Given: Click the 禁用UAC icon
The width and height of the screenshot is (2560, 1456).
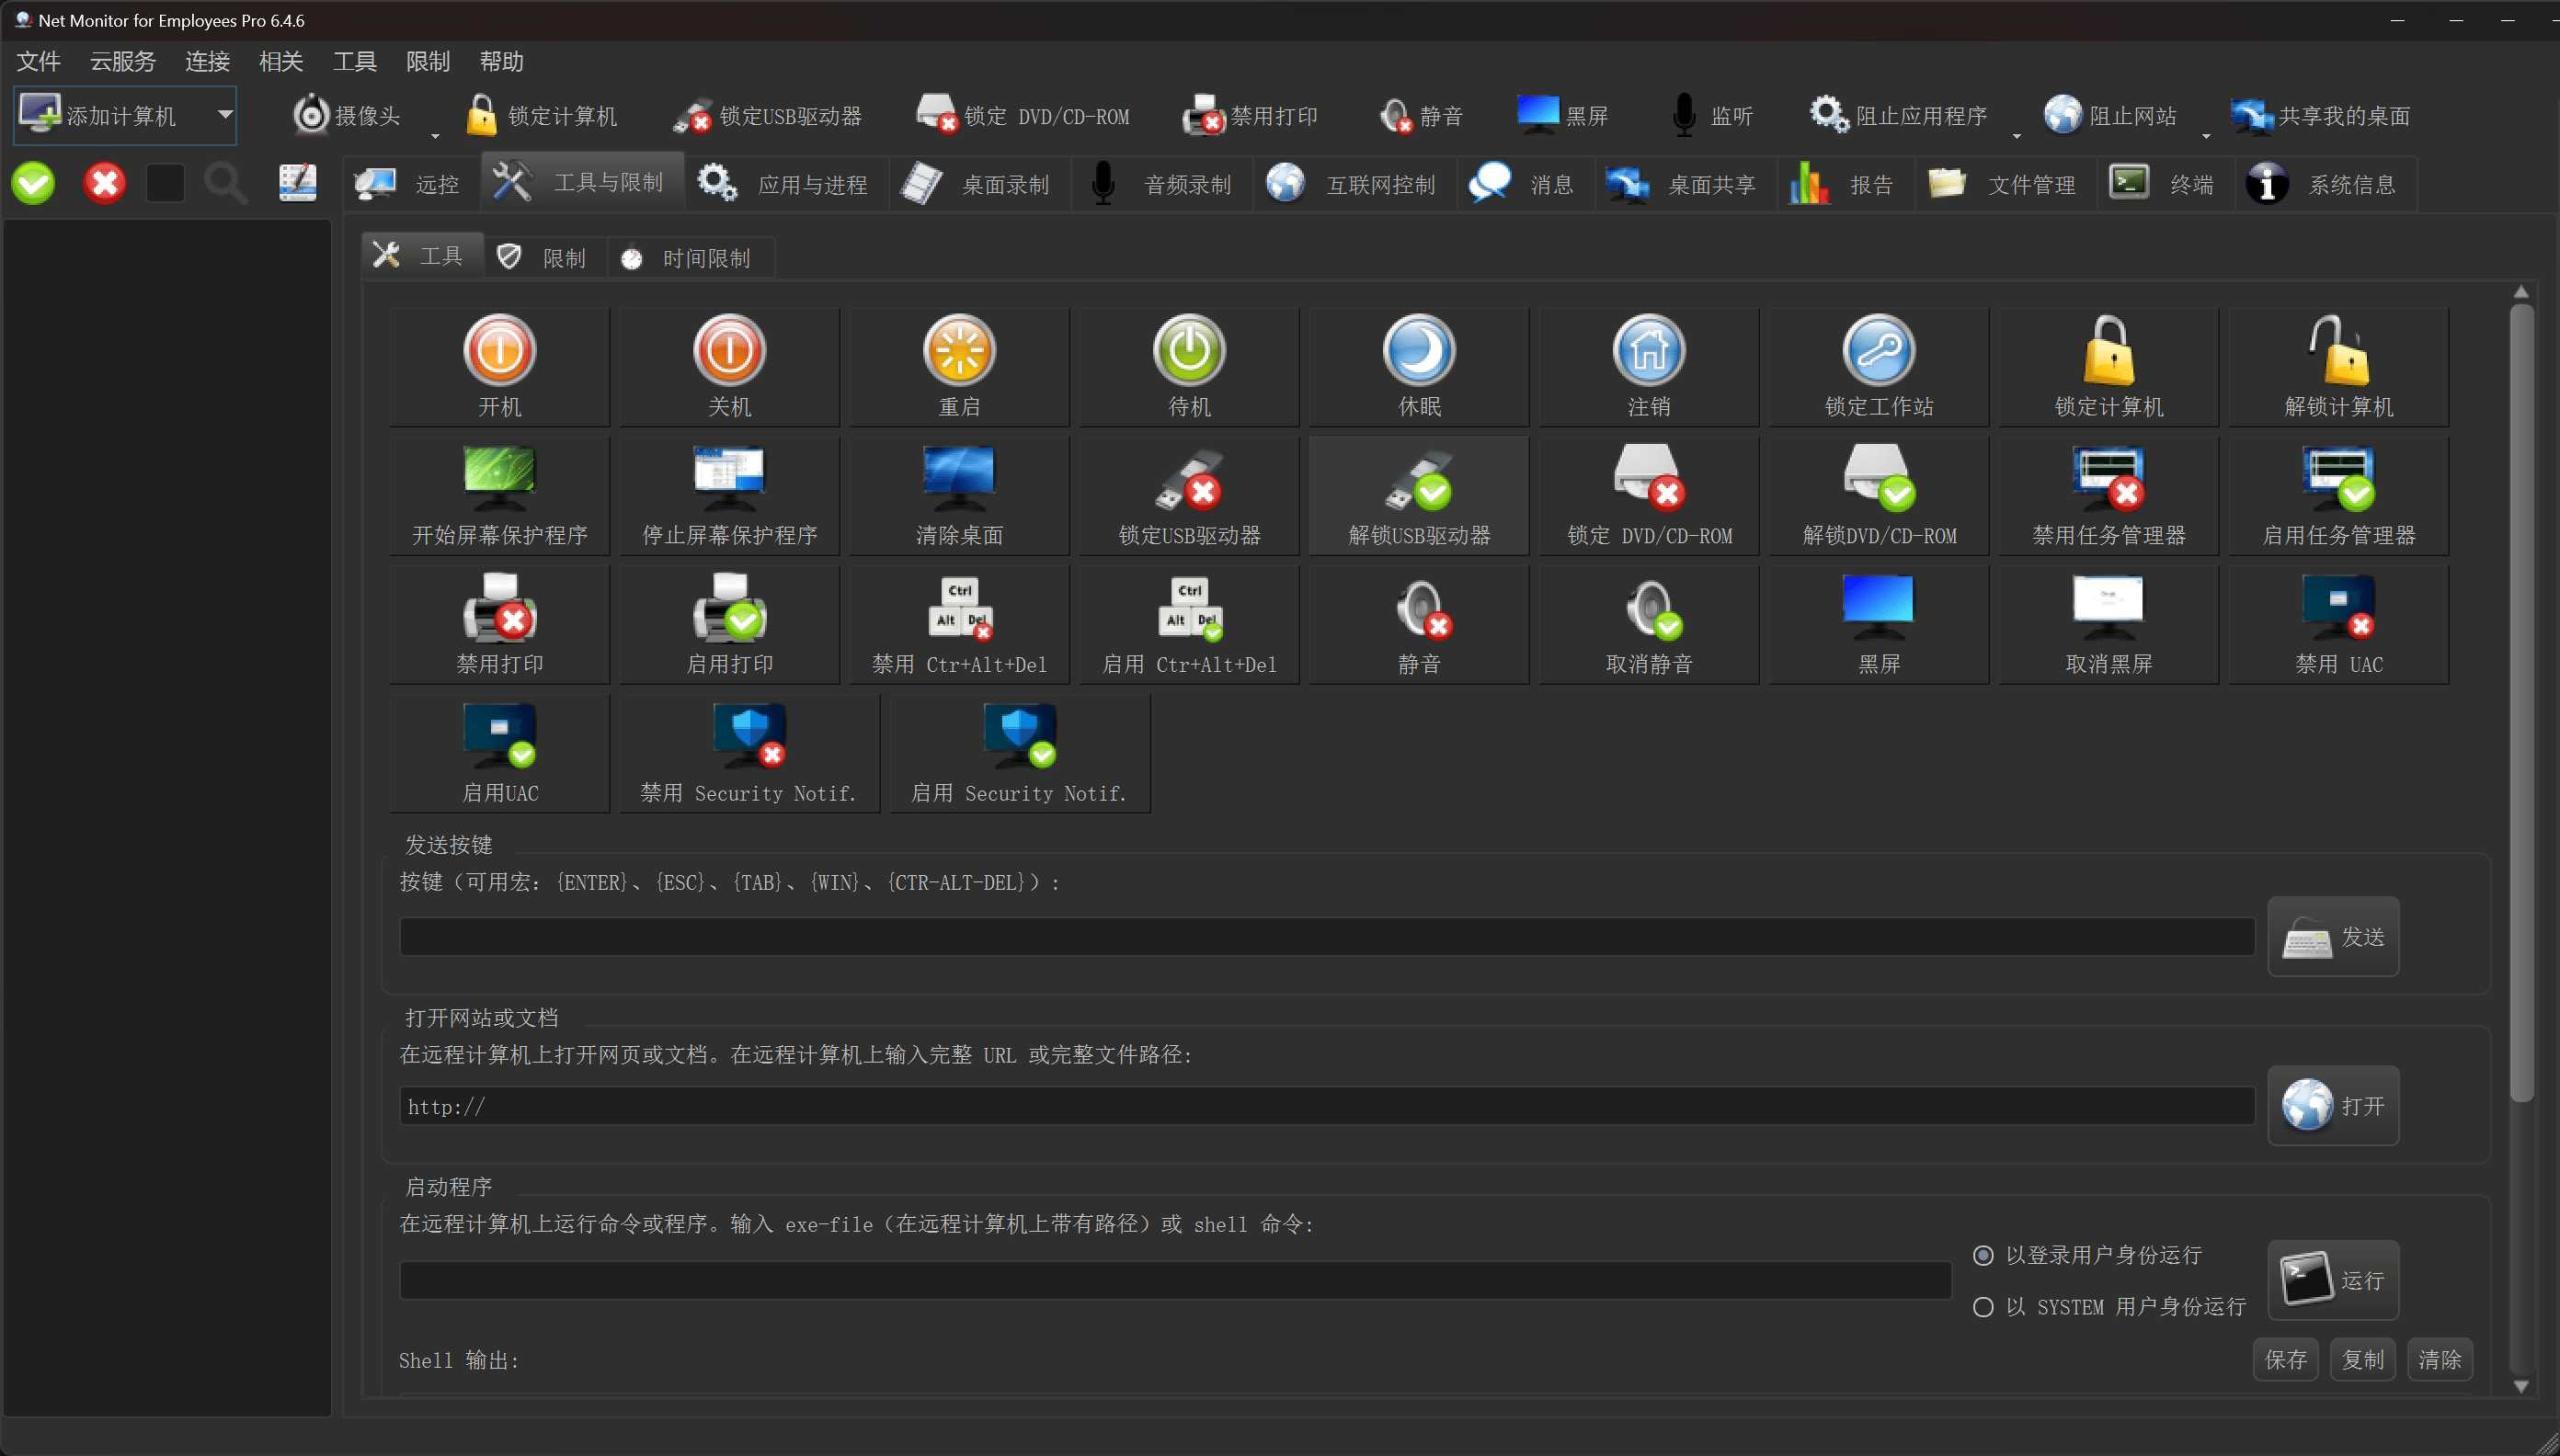Looking at the screenshot, I should 2338,622.
